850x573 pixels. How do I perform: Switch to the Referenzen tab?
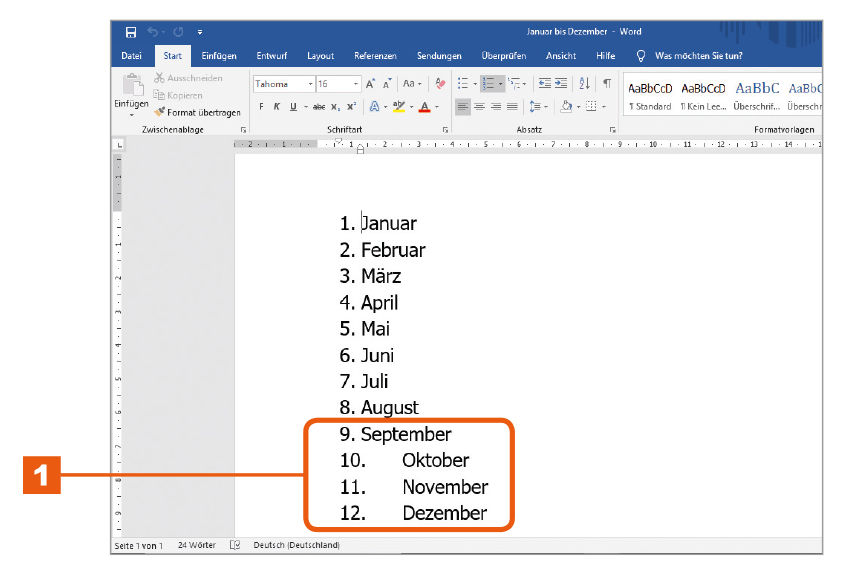click(375, 56)
